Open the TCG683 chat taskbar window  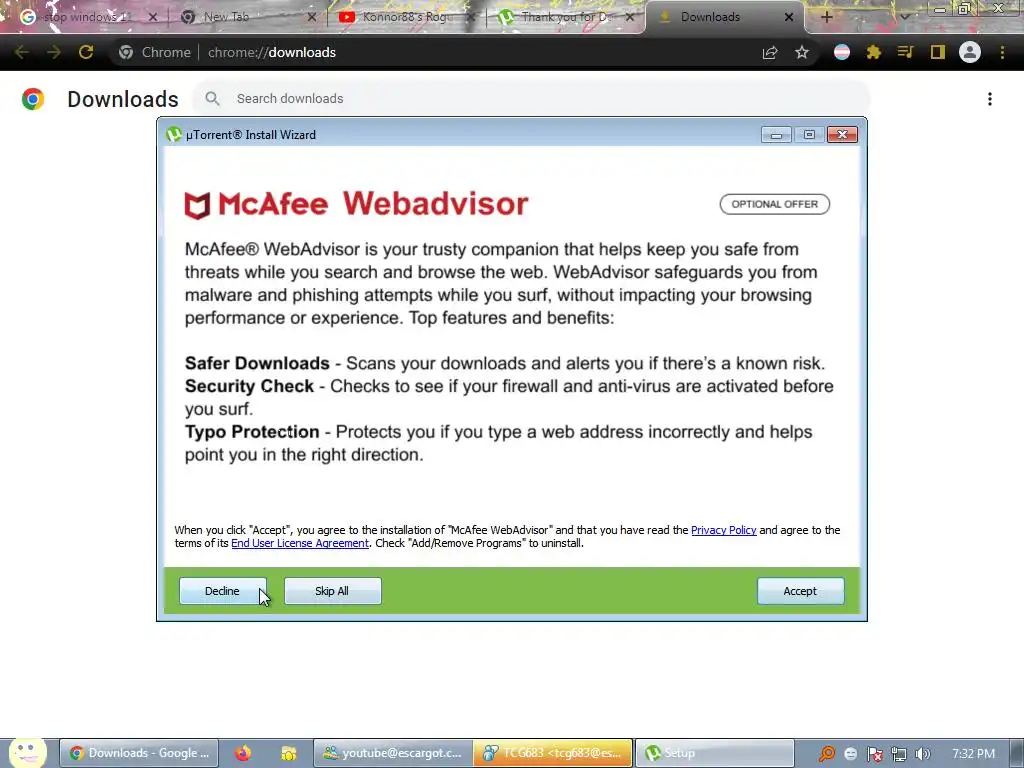point(553,753)
